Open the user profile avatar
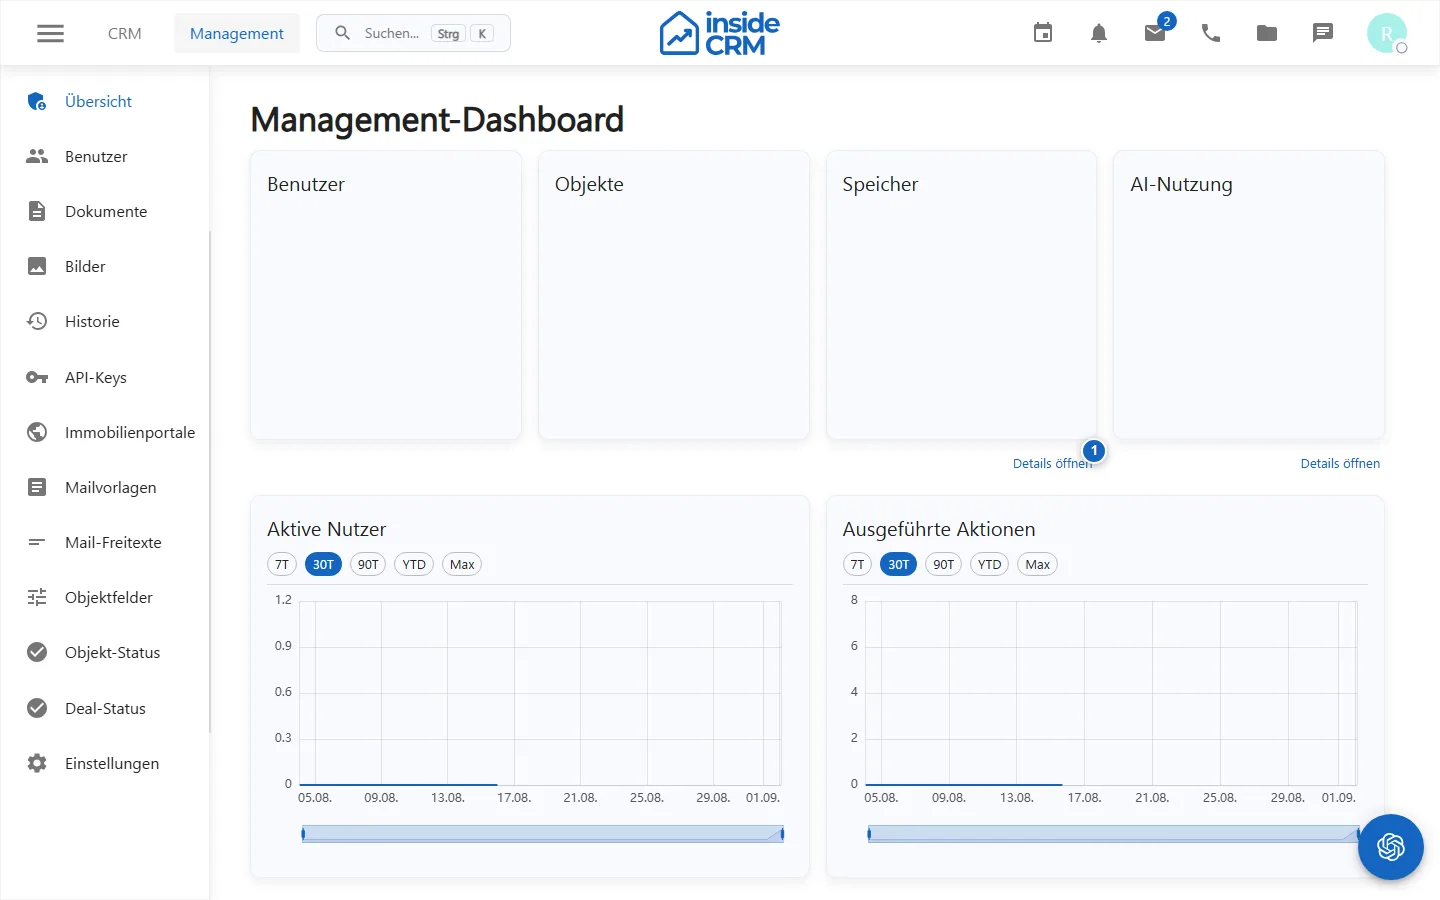The width and height of the screenshot is (1440, 900). pyautogui.click(x=1387, y=33)
